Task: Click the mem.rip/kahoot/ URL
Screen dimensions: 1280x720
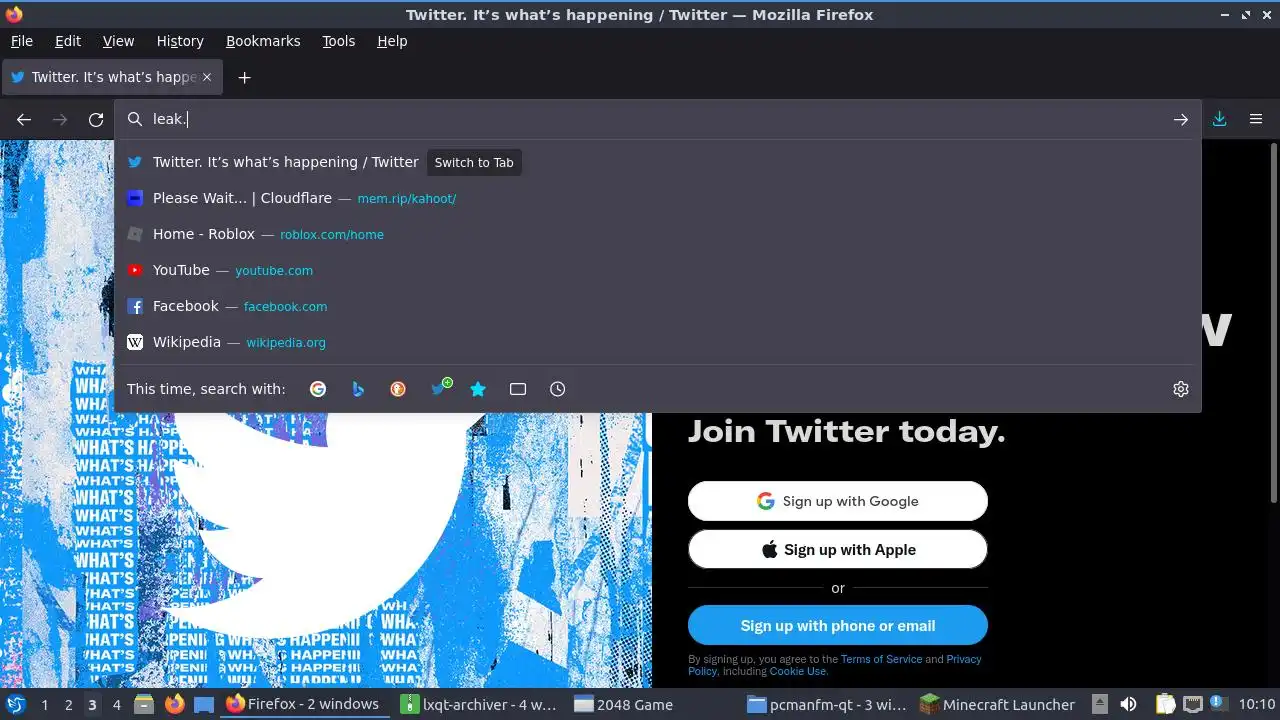Action: (x=407, y=199)
